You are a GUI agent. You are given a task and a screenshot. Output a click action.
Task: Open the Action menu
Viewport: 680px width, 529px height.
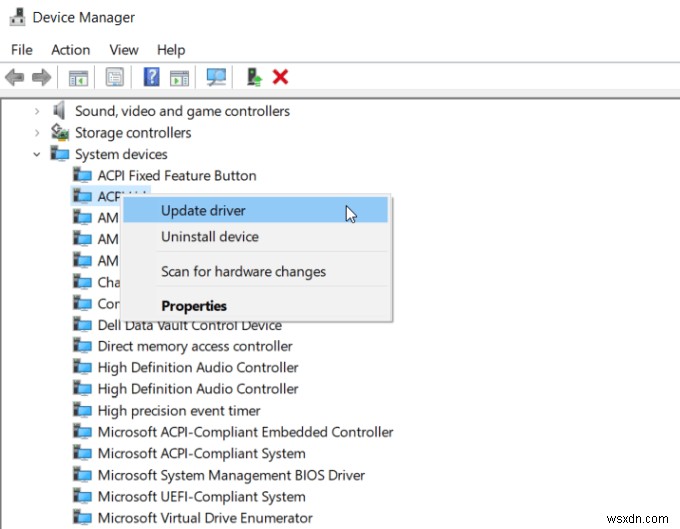click(71, 50)
